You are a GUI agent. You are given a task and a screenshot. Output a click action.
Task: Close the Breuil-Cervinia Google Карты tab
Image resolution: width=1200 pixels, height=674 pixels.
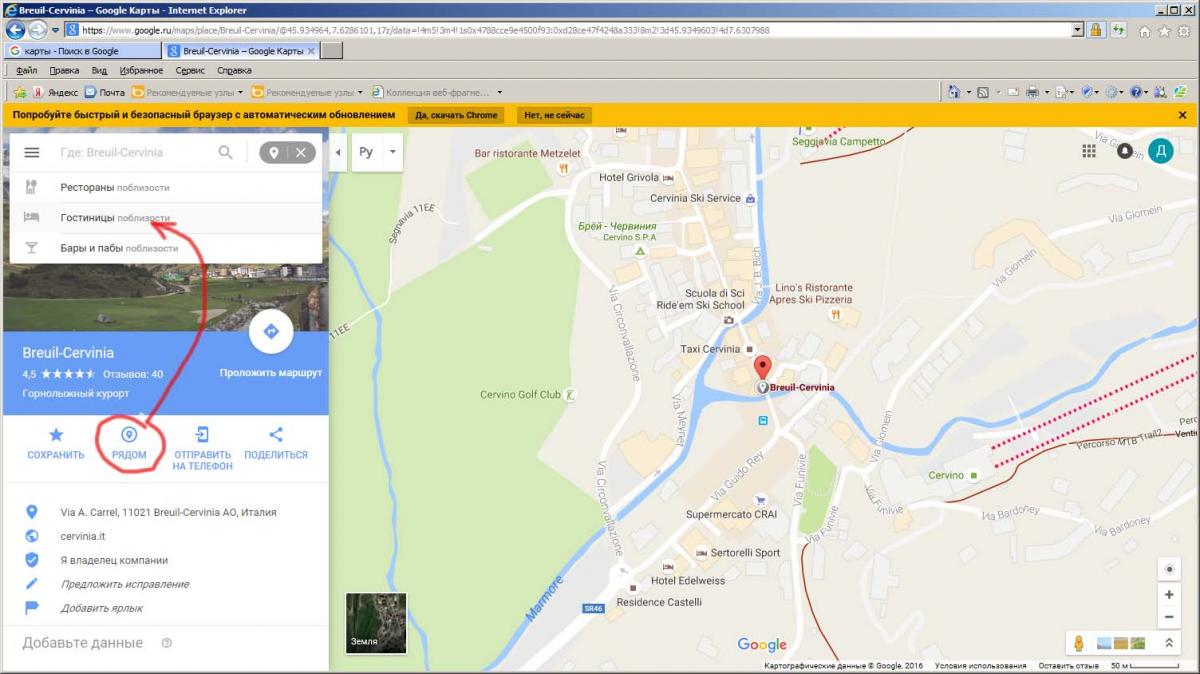pyautogui.click(x=311, y=50)
